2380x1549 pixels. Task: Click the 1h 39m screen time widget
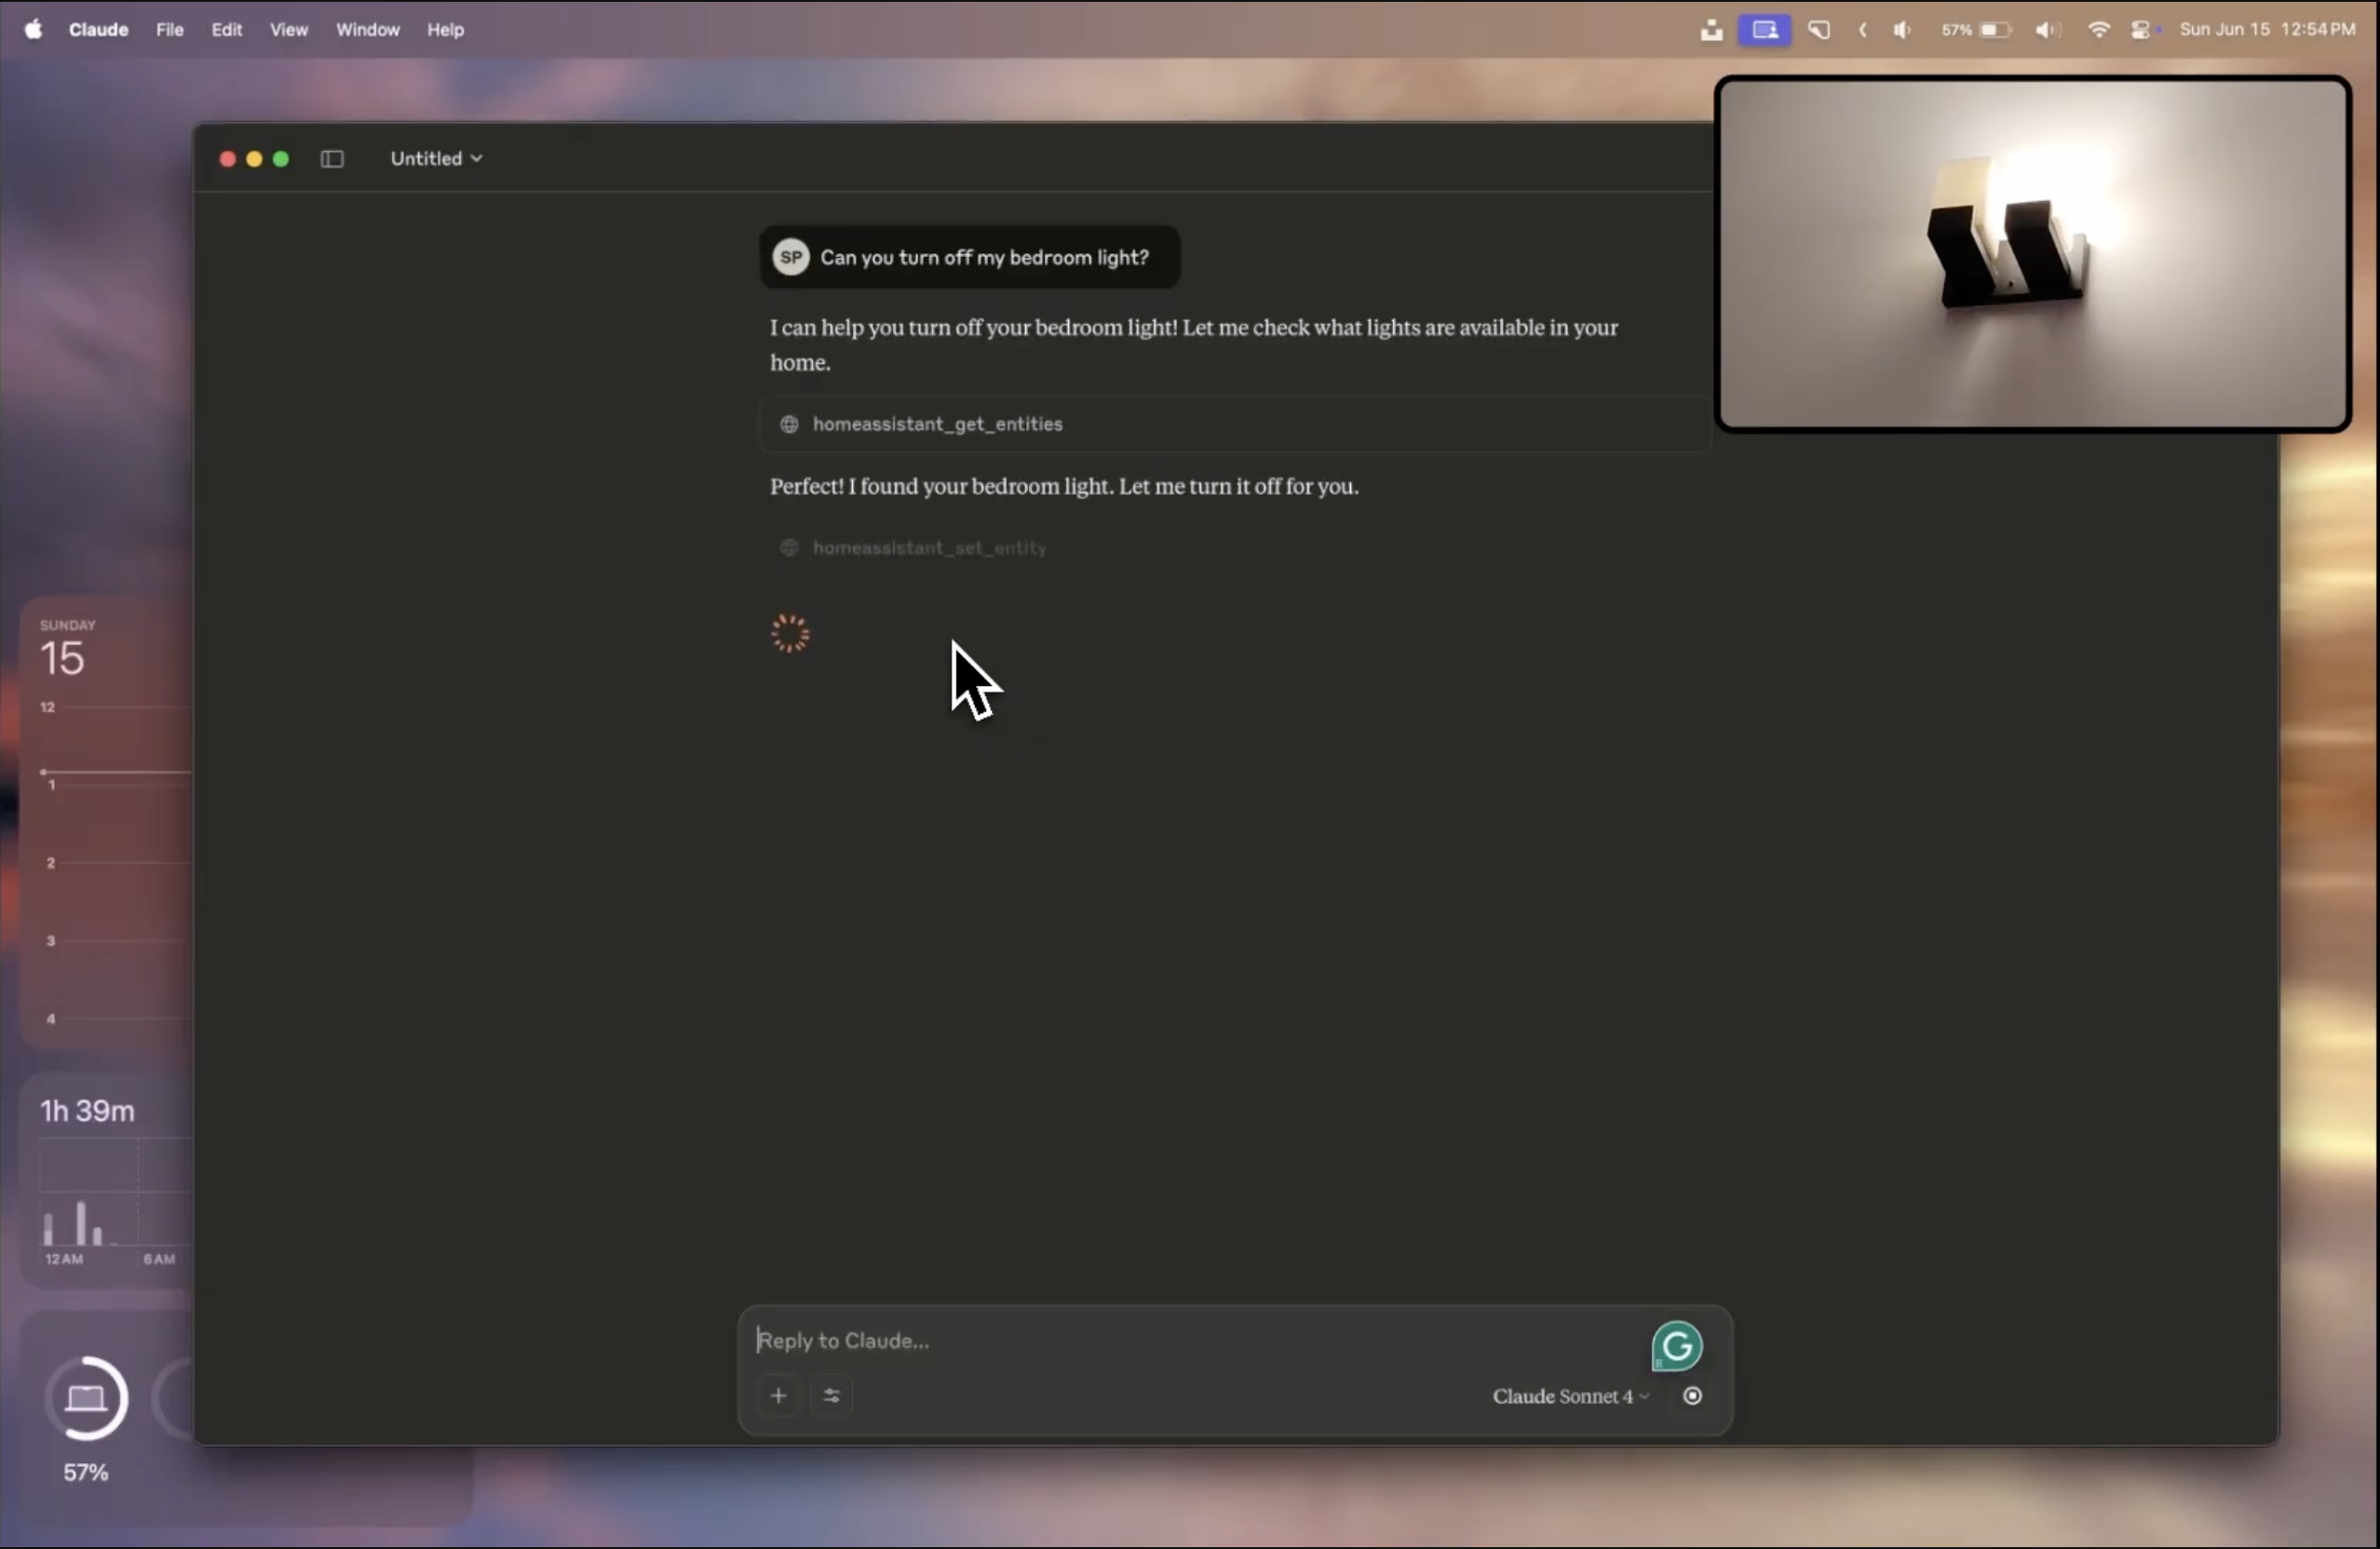(106, 1180)
